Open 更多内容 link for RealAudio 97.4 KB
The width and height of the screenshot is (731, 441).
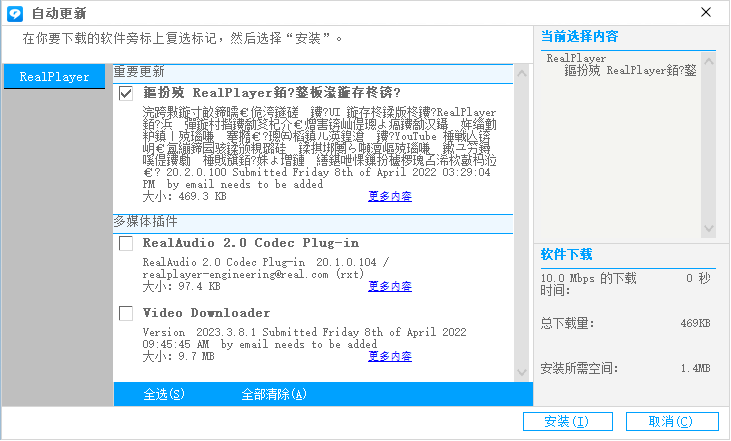coord(390,286)
